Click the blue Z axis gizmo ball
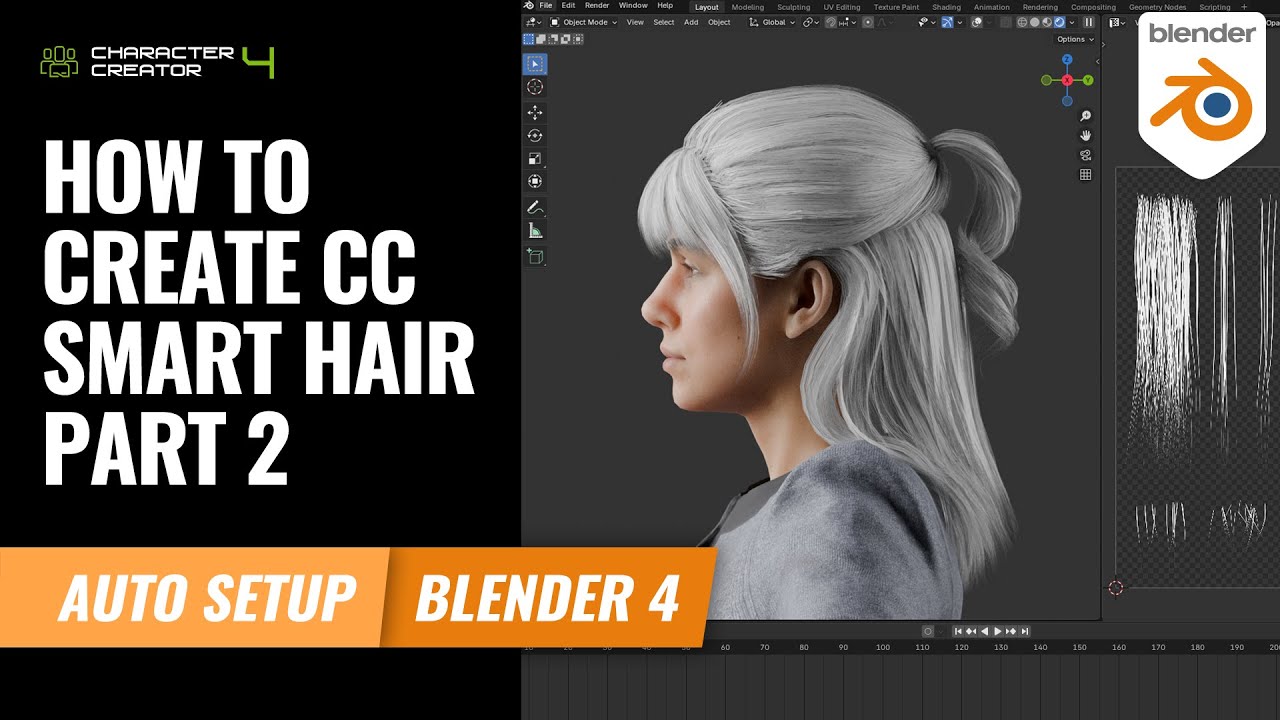The width and height of the screenshot is (1280, 720). coord(1067,60)
